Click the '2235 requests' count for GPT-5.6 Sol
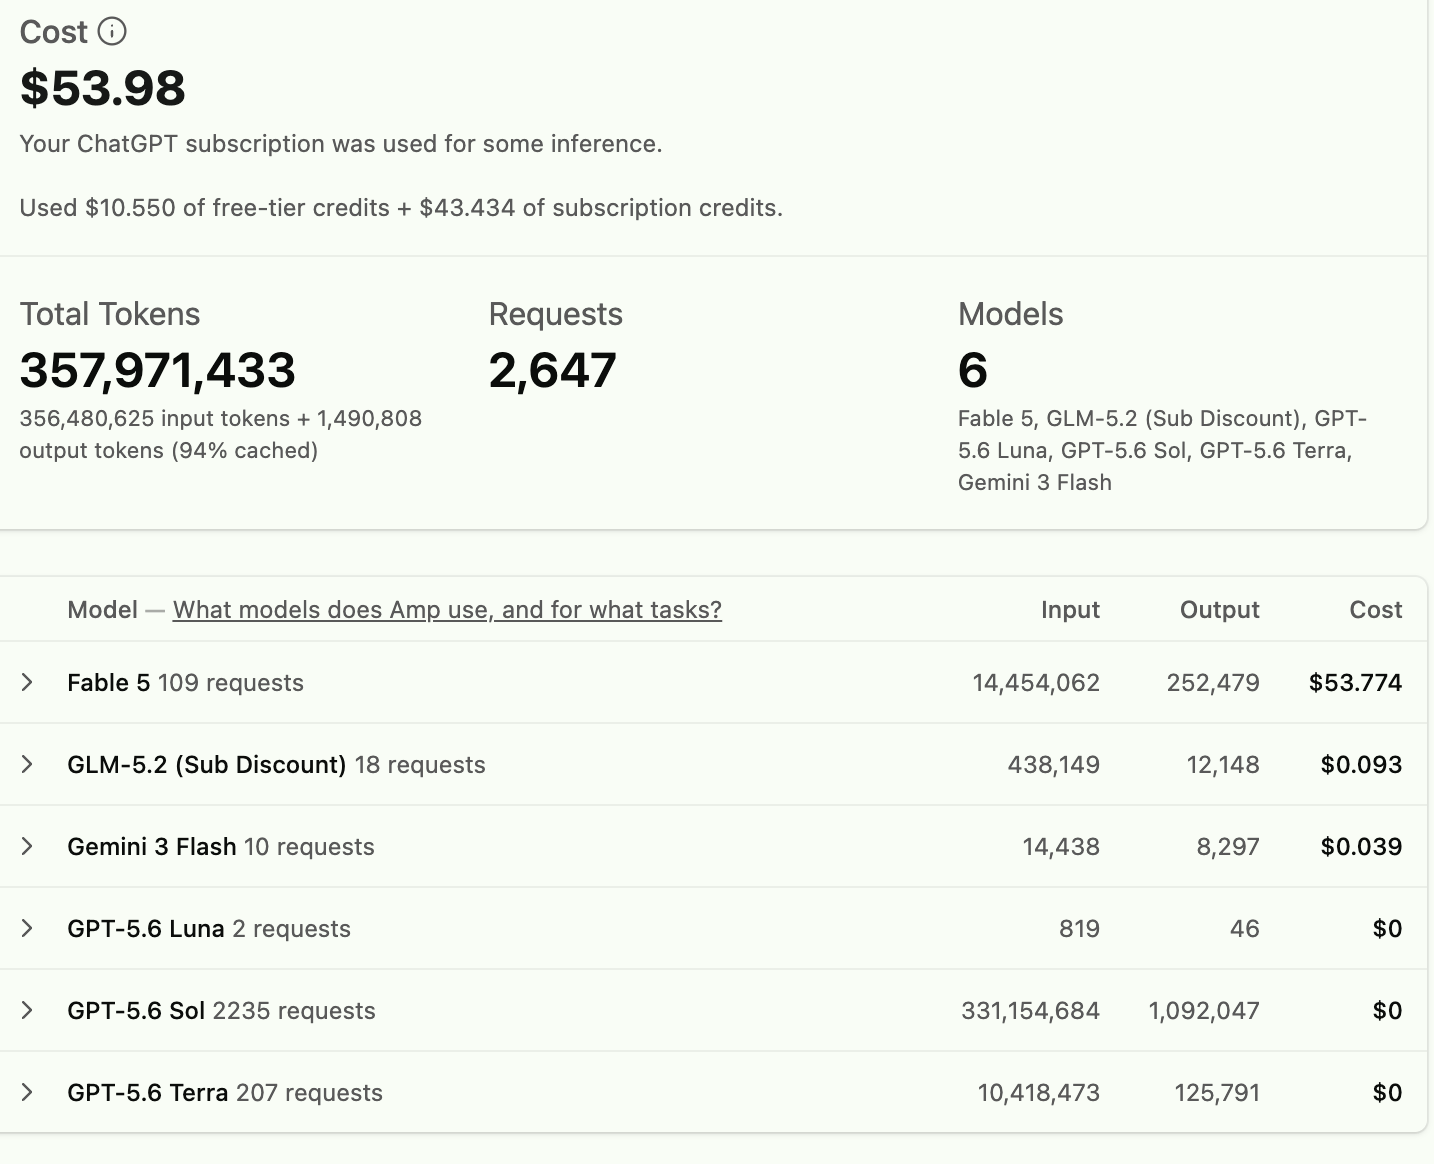Viewport: 1434px width, 1164px height. 294,1010
